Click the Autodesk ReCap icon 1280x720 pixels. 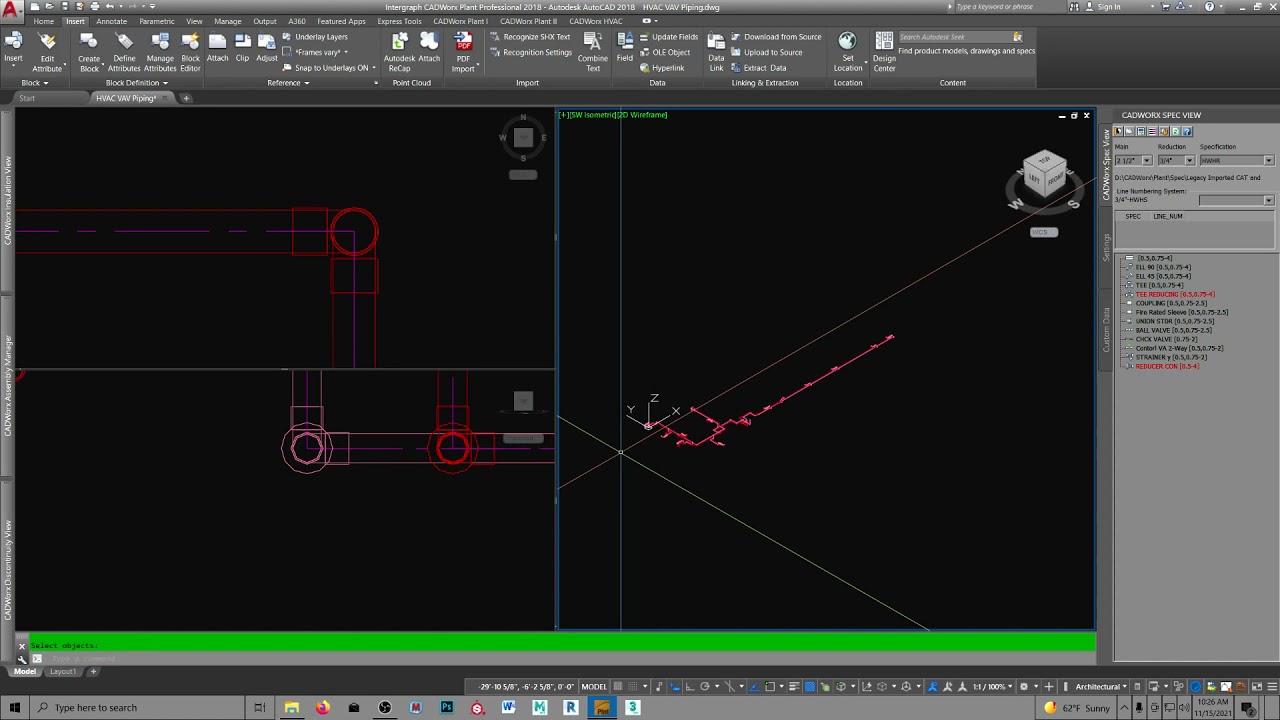point(399,52)
